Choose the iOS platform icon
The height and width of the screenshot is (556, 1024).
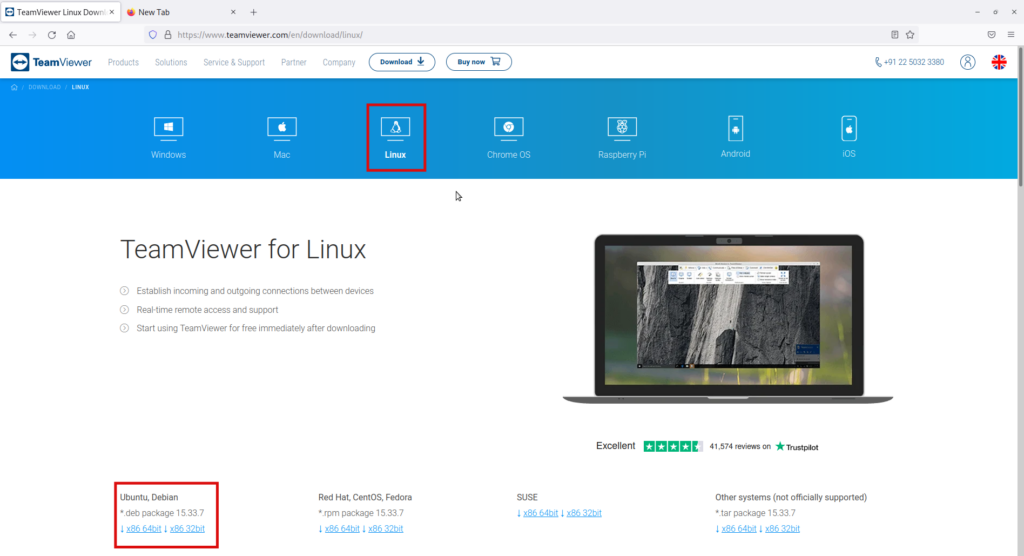tap(849, 129)
